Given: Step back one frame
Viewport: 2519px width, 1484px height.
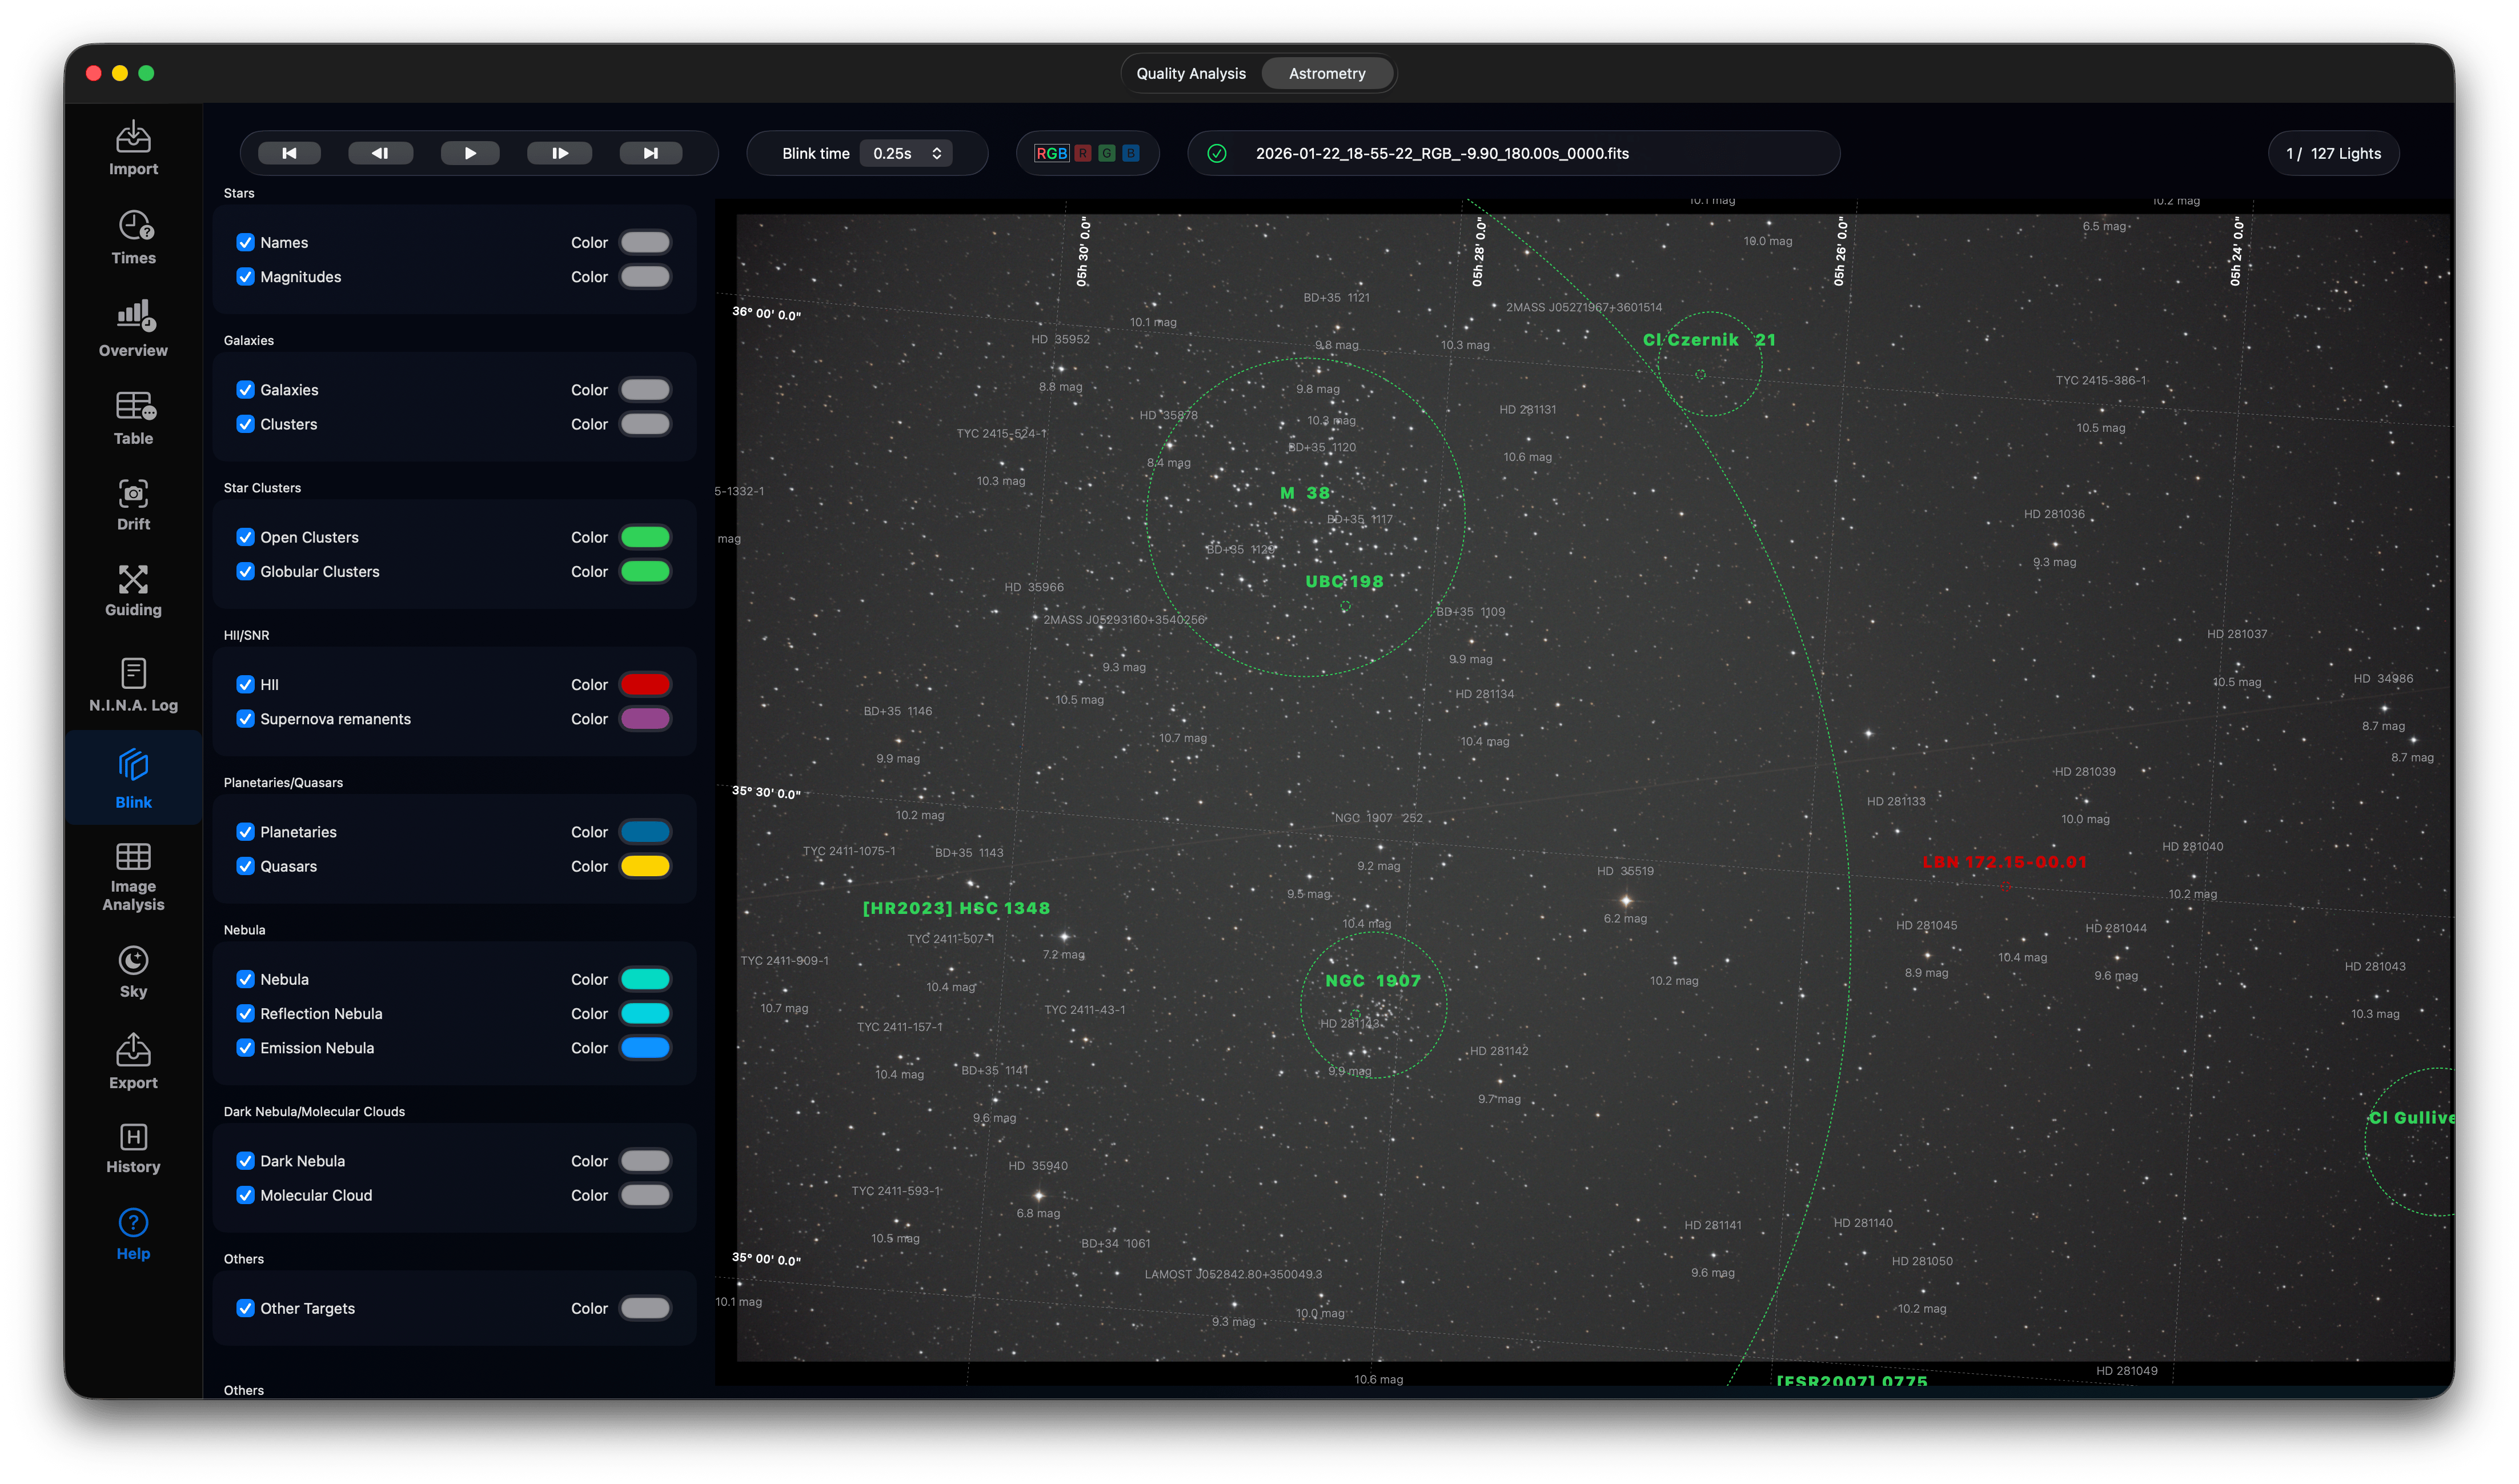Looking at the screenshot, I should pos(380,153).
